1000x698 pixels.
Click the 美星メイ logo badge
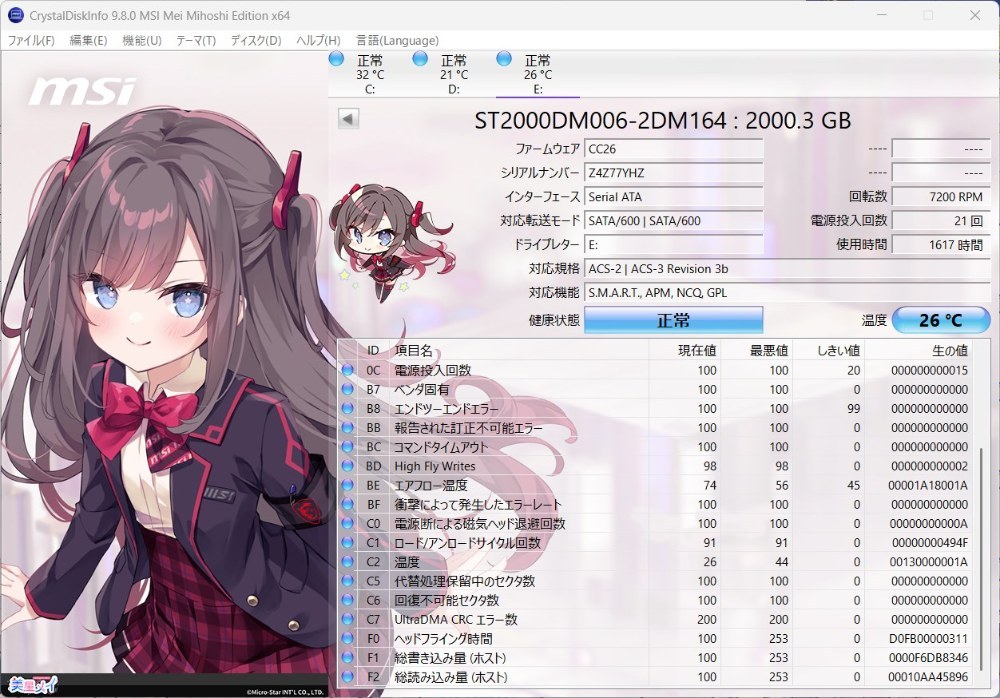pyautogui.click(x=33, y=685)
